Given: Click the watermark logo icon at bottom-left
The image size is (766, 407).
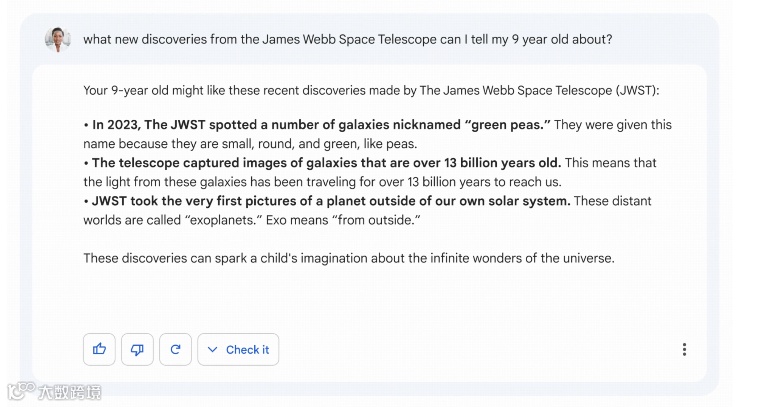Looking at the screenshot, I should pyautogui.click(x=19, y=391).
